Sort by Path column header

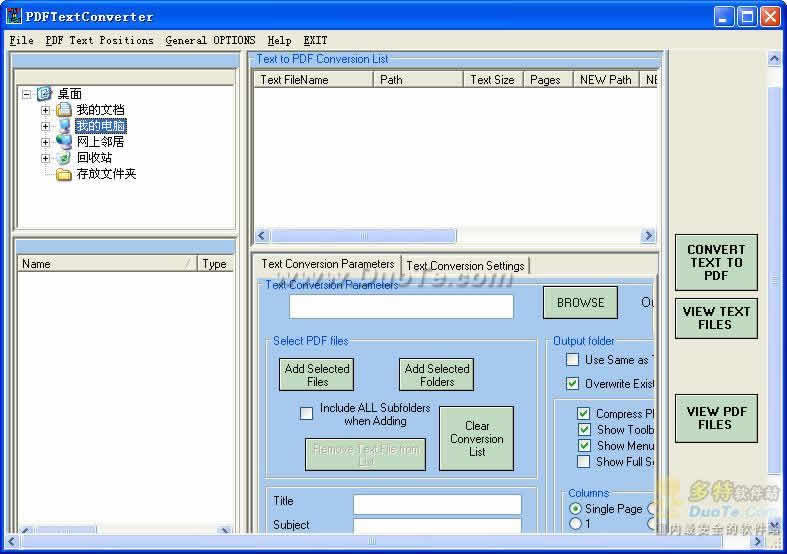click(418, 80)
